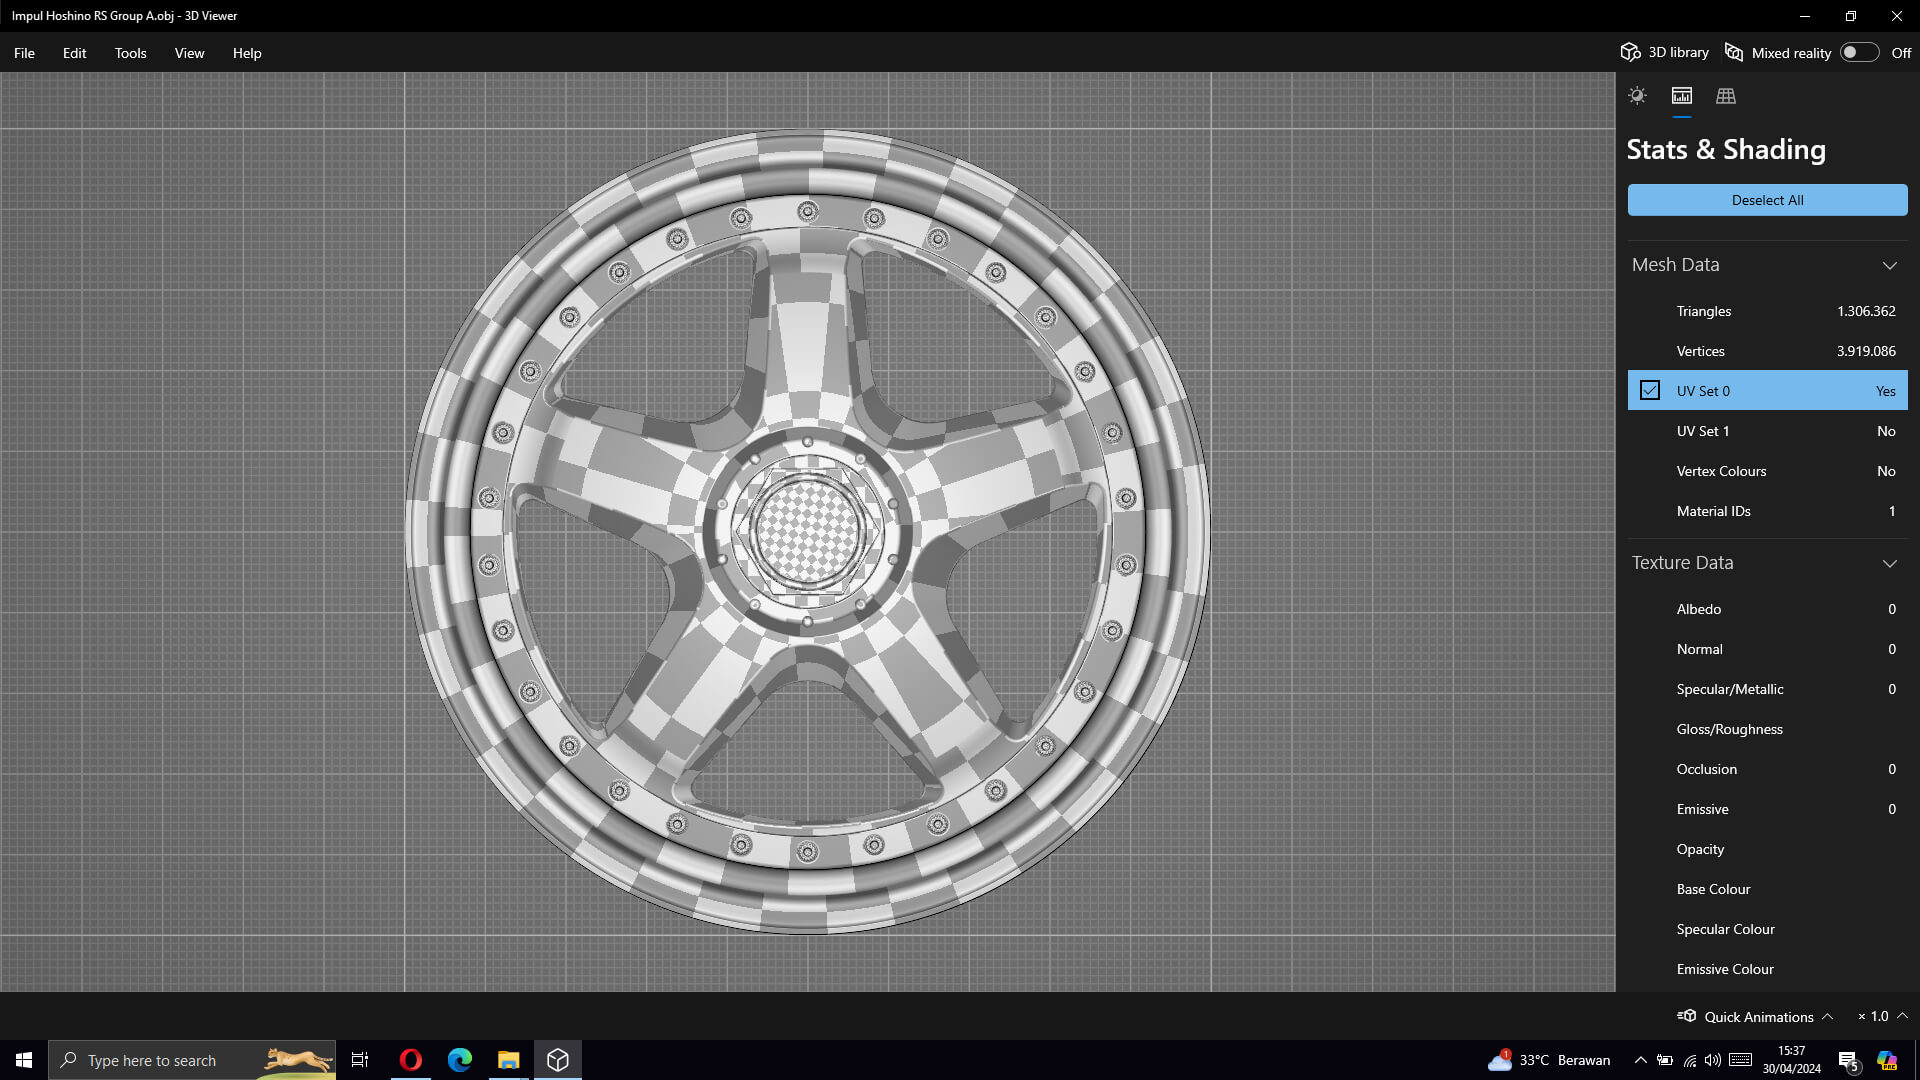Toggle the Mixed reality switch
Viewport: 1920px width, 1080px height.
tap(1858, 52)
